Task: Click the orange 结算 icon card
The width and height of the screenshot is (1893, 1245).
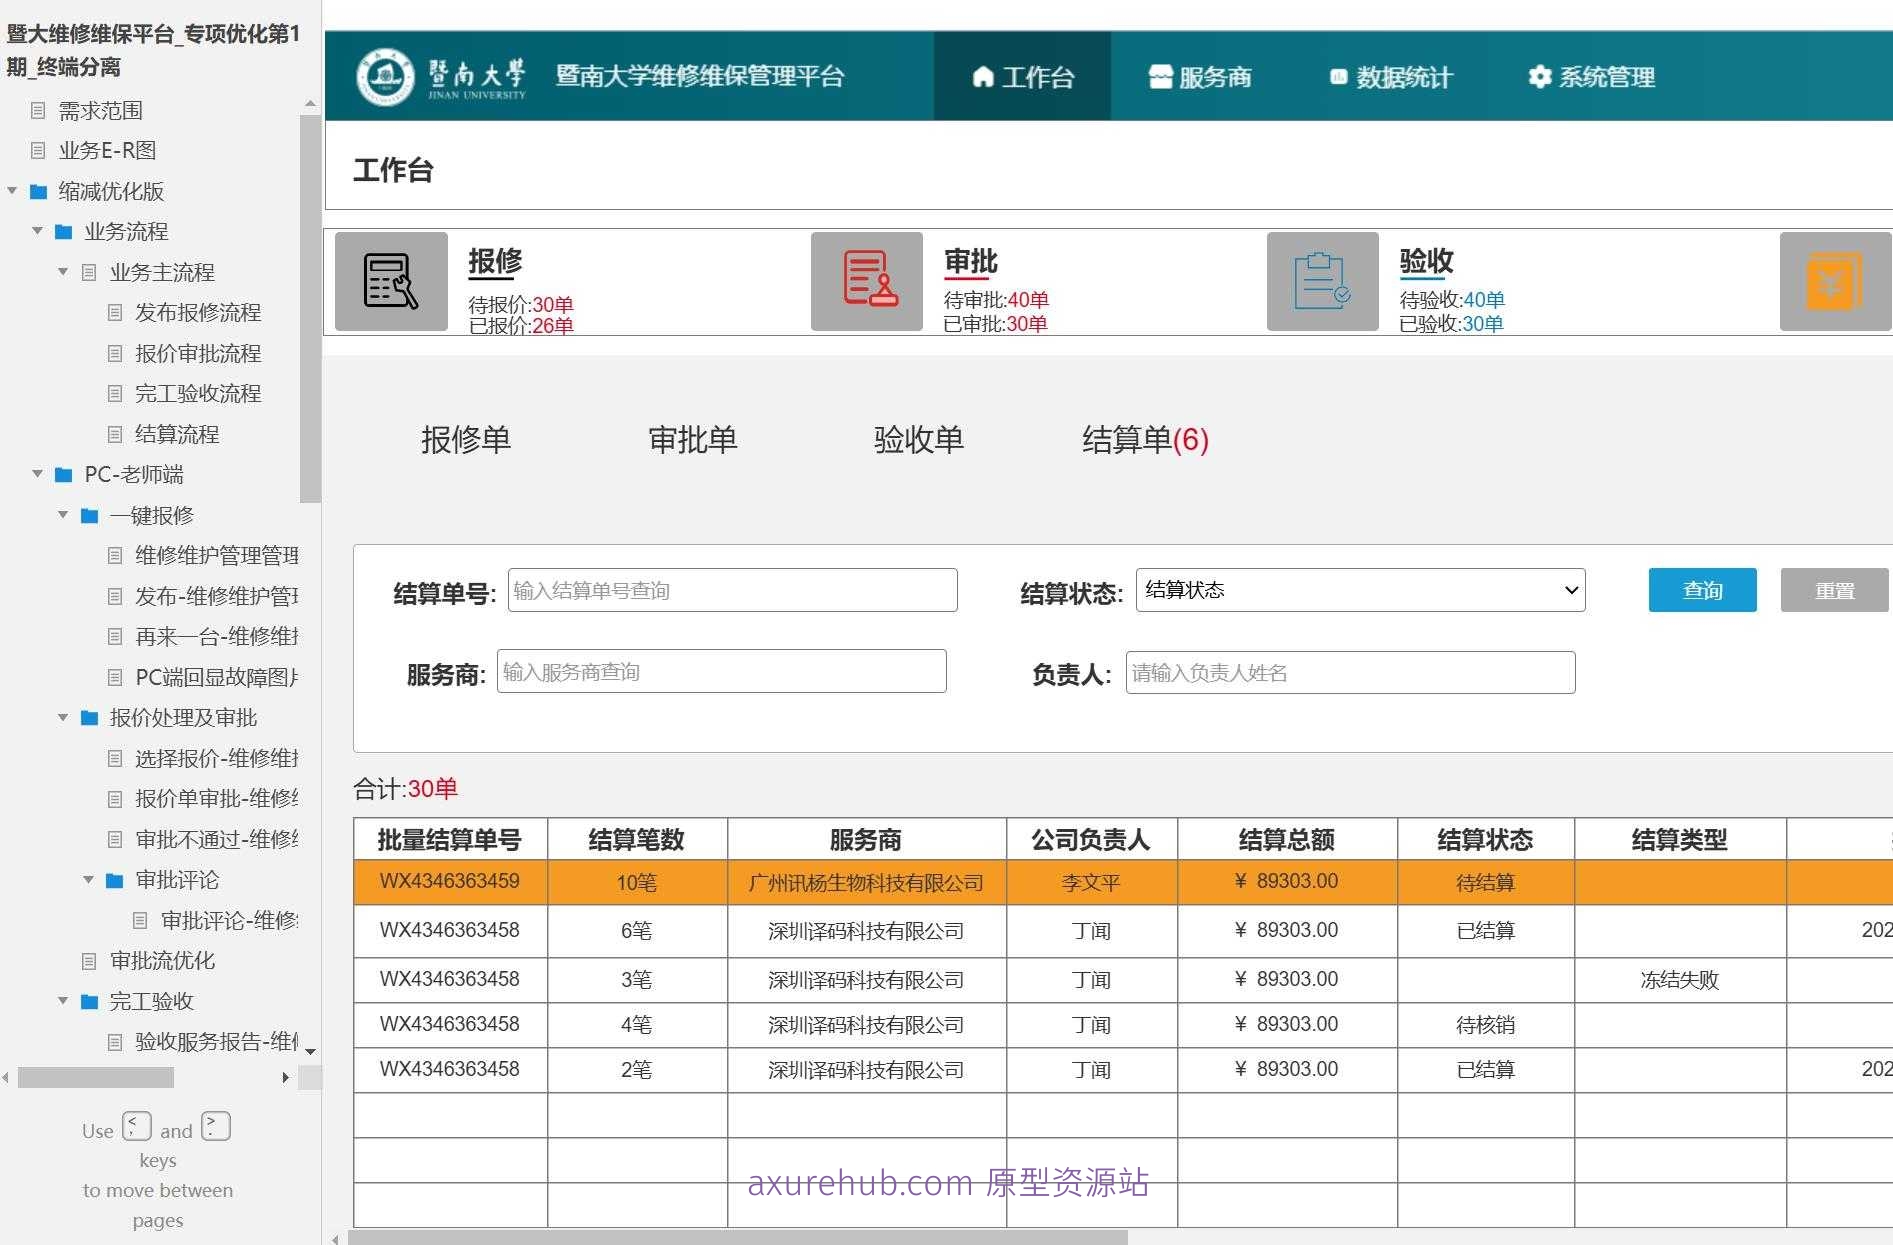Action: 1836,281
